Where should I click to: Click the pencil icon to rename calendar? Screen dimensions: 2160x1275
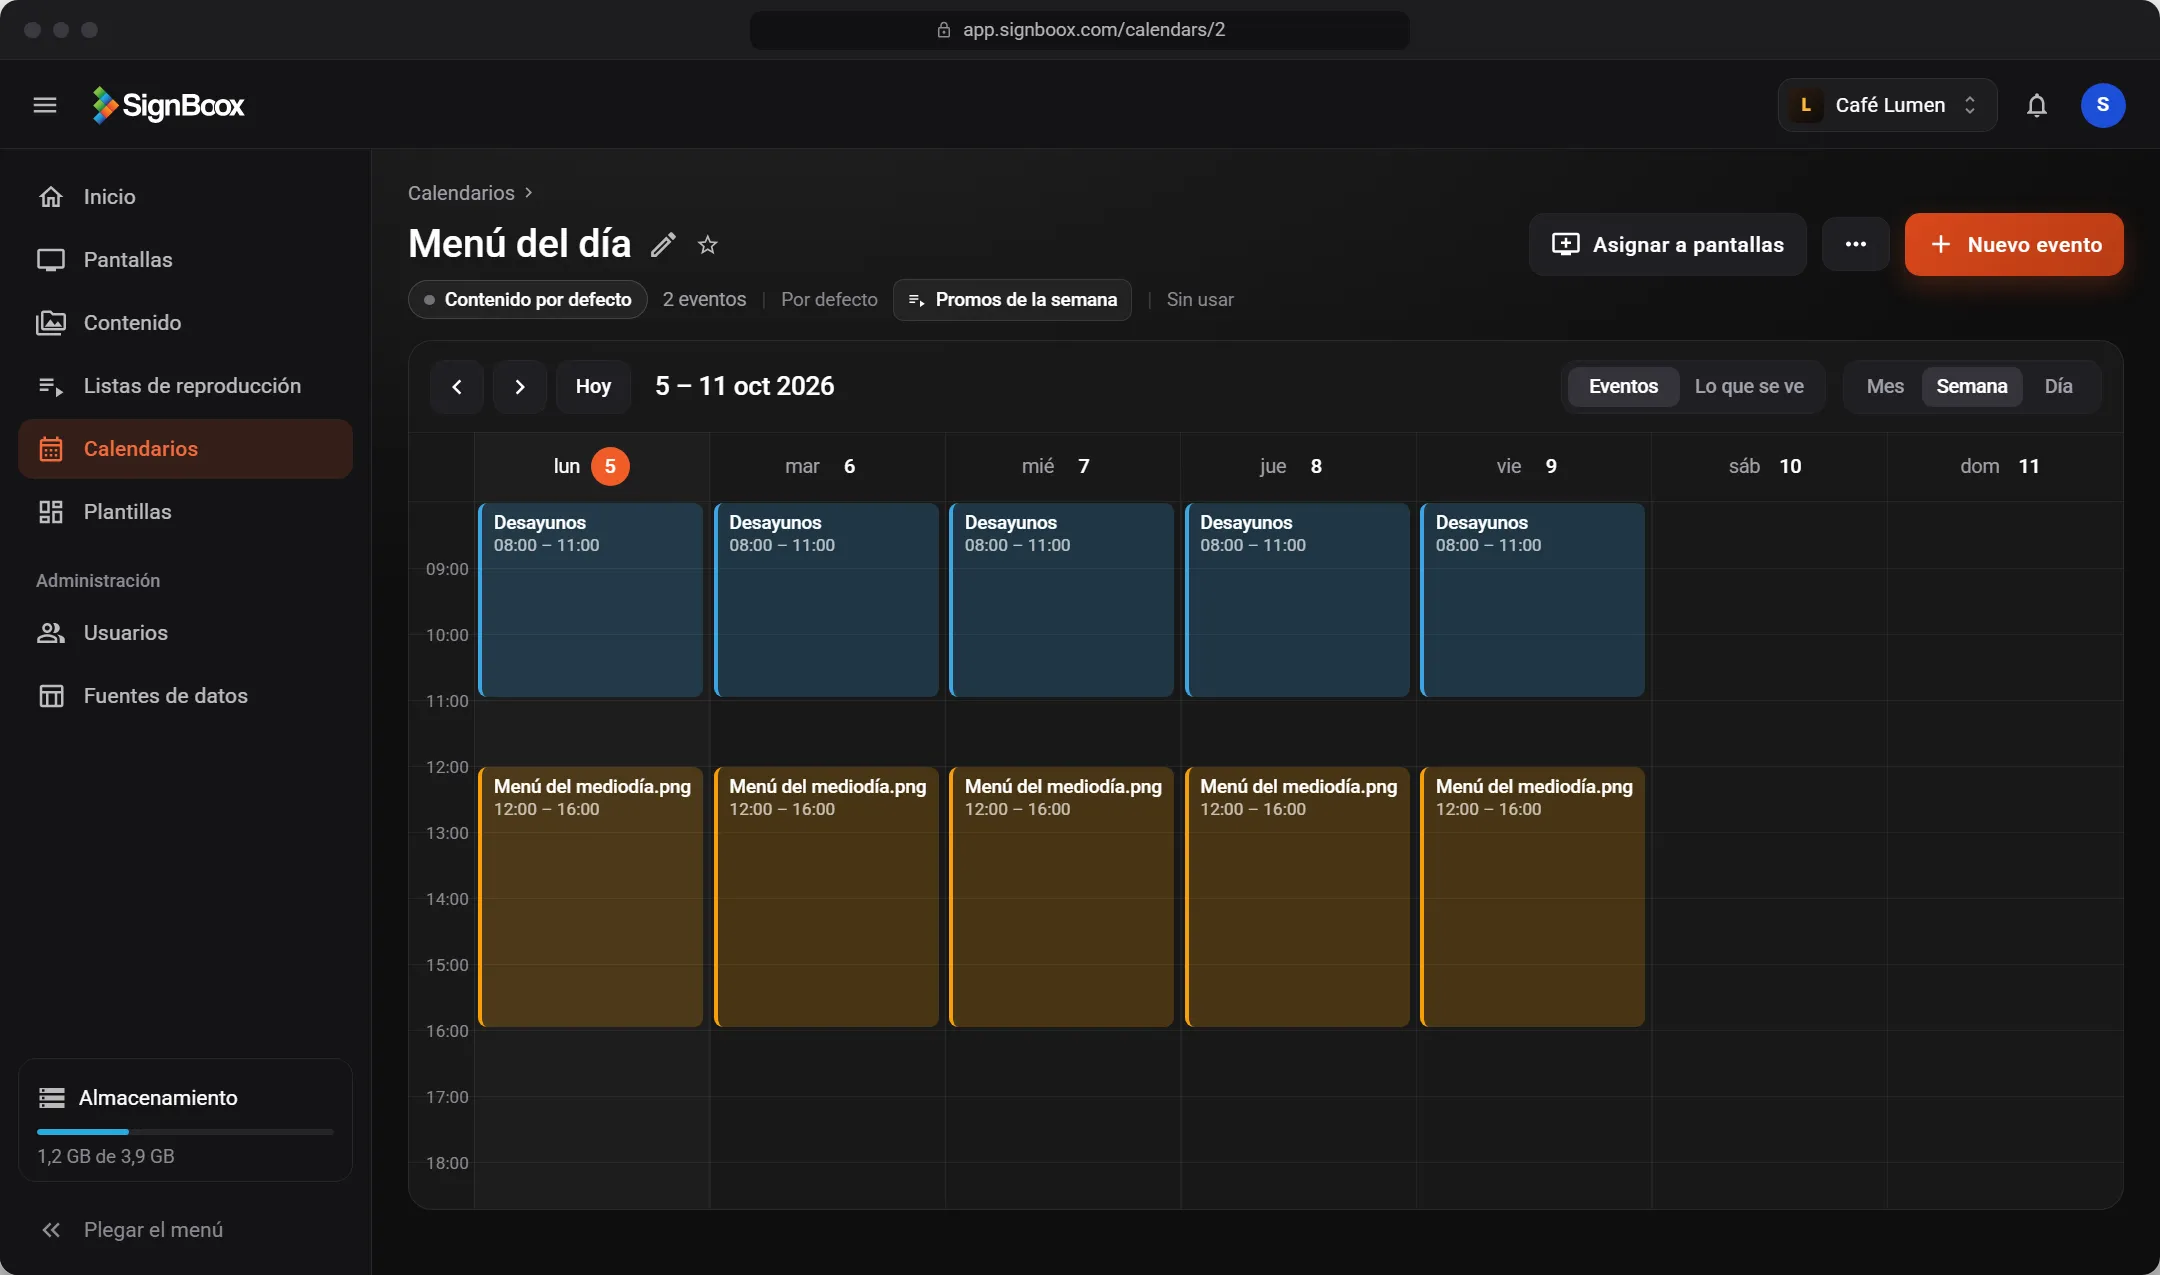(x=663, y=244)
